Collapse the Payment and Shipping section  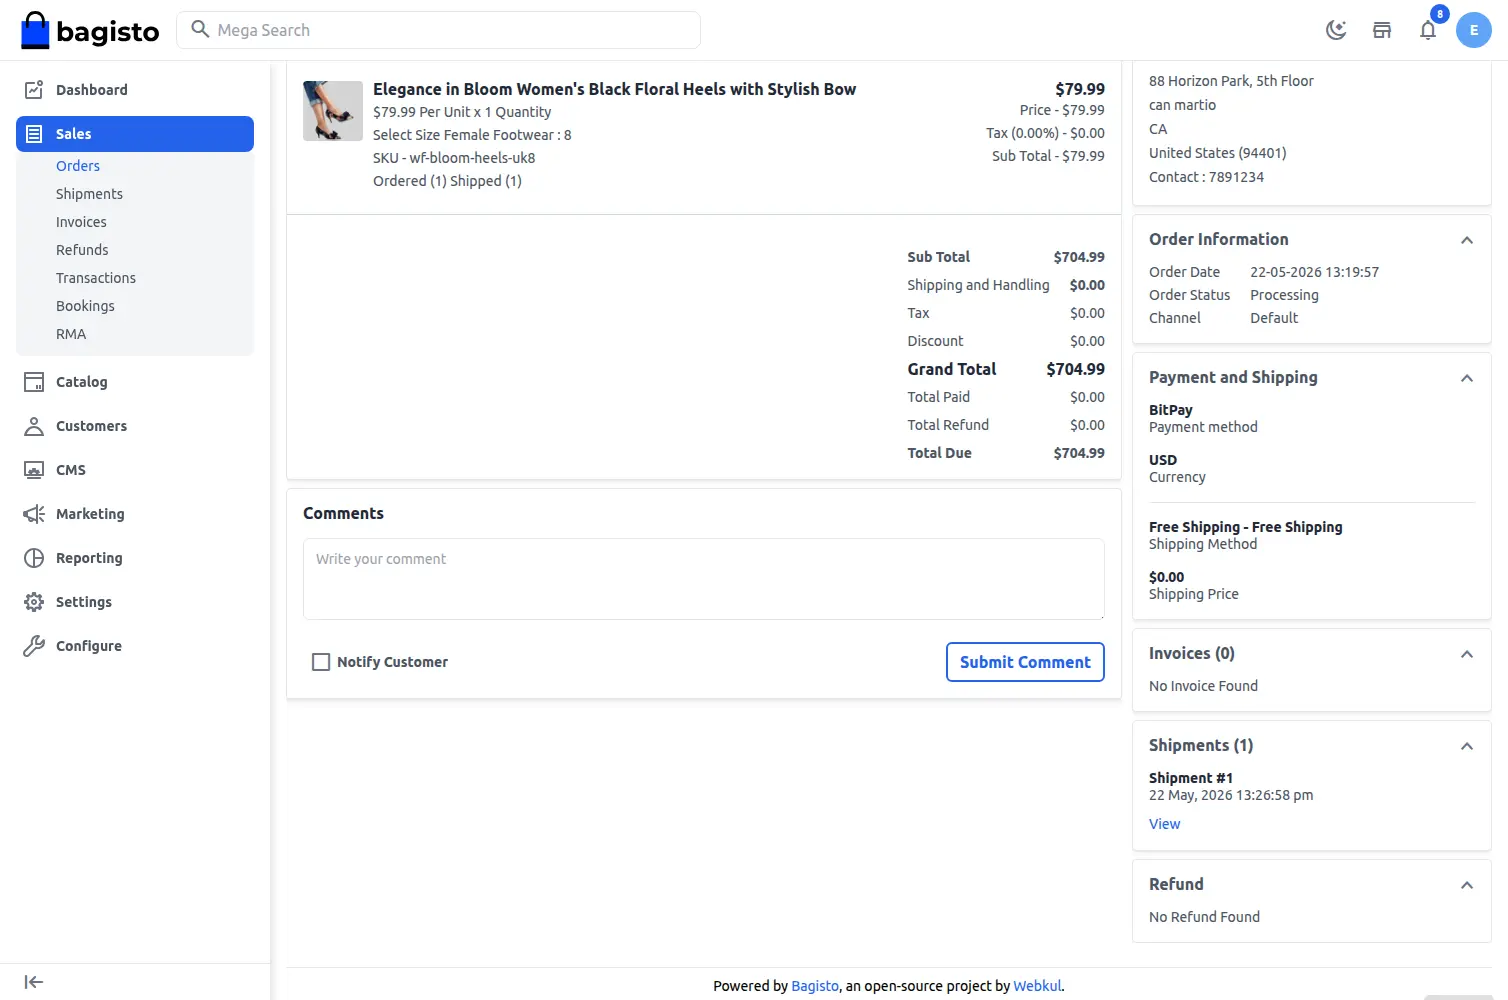point(1467,378)
